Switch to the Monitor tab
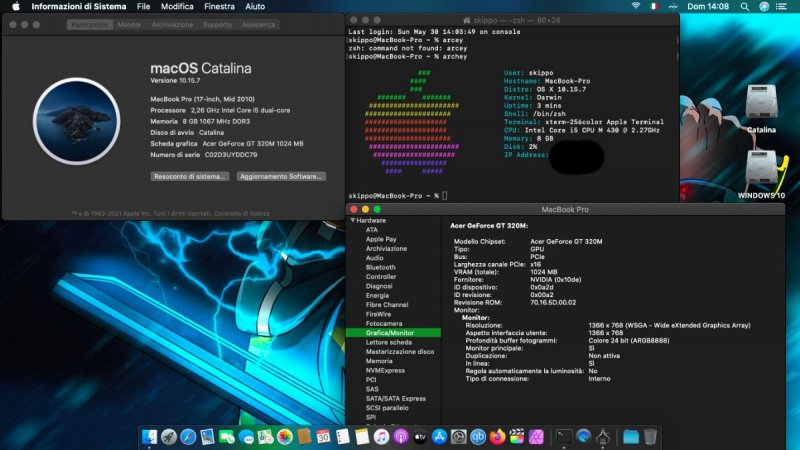The height and width of the screenshot is (450, 800). [129, 24]
